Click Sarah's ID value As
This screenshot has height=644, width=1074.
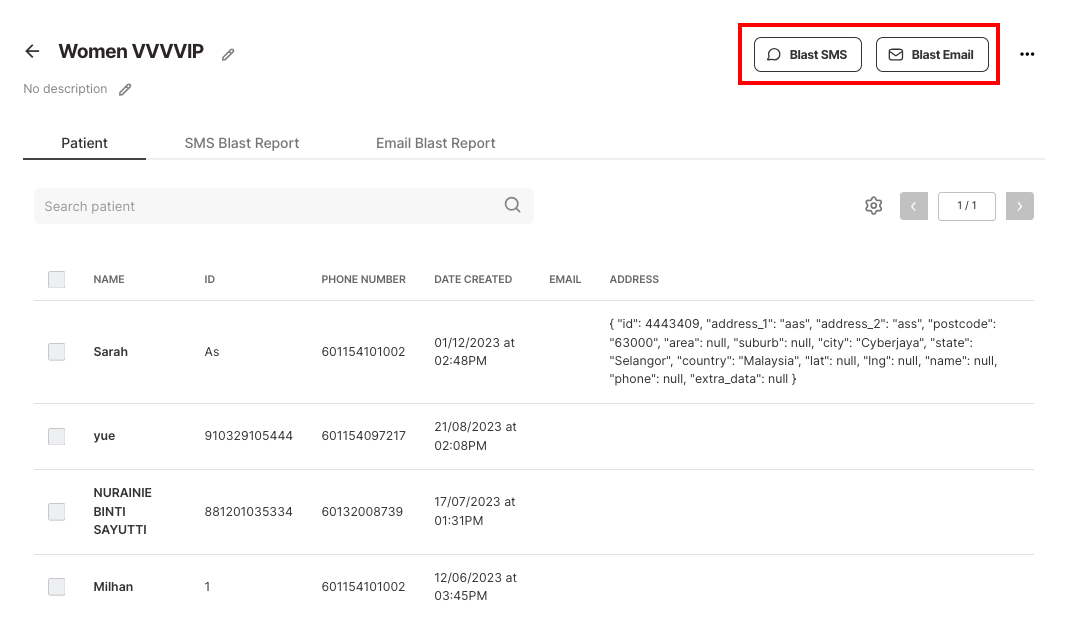click(x=212, y=352)
